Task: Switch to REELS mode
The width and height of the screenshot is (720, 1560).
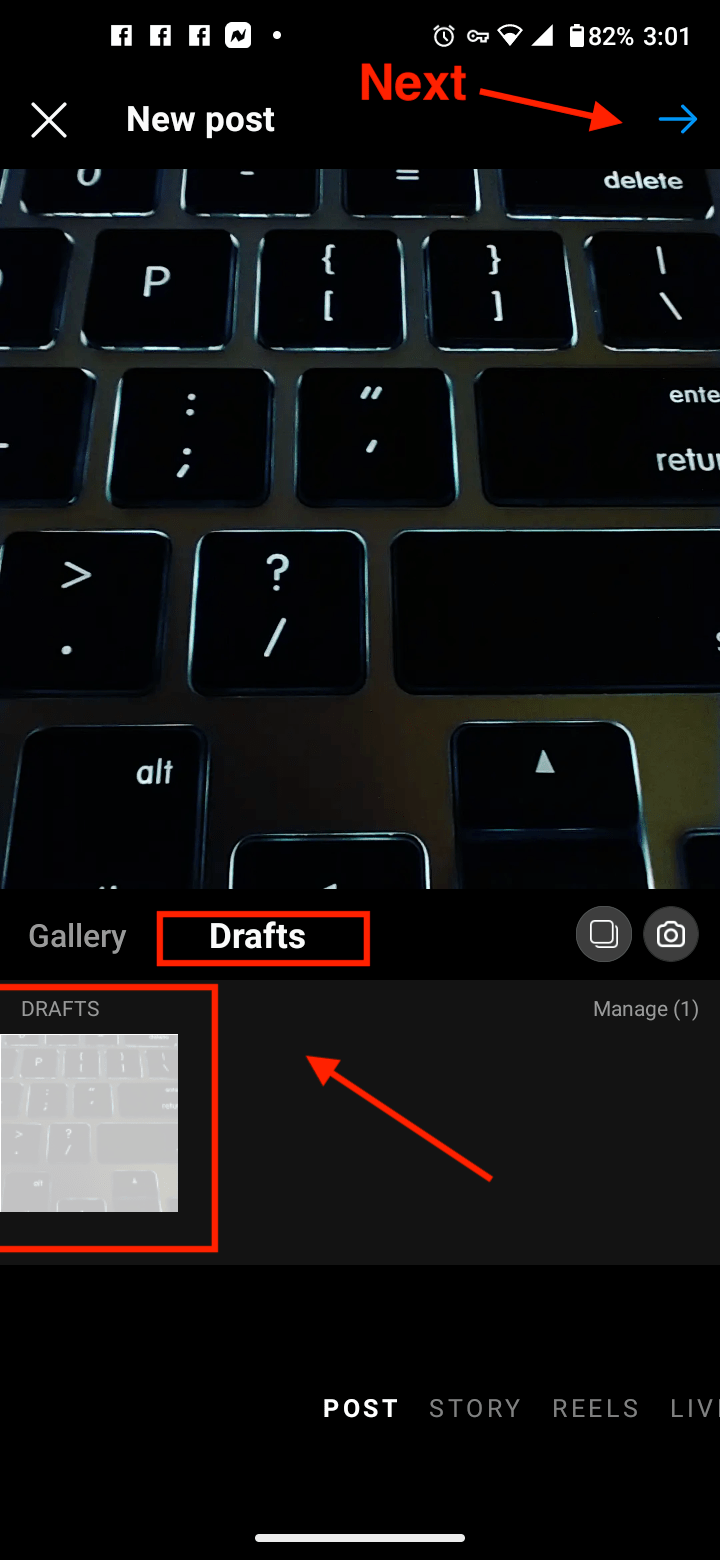Action: (x=595, y=1408)
